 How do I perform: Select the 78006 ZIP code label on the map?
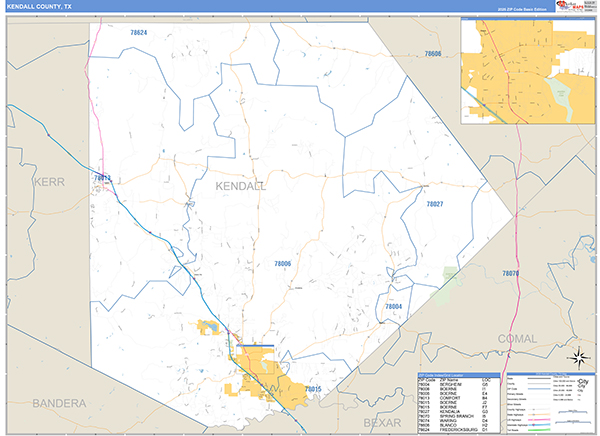pos(282,263)
